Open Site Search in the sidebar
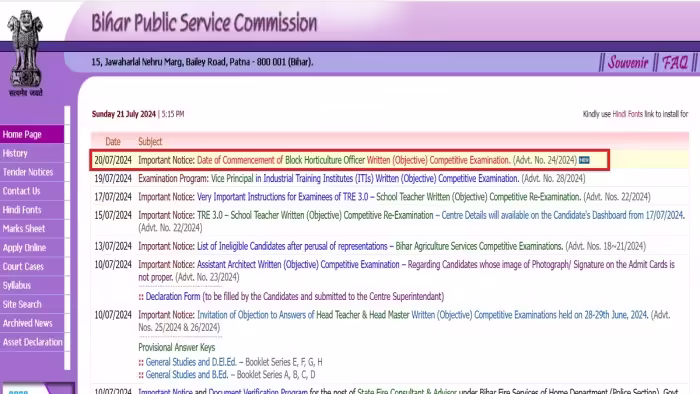The width and height of the screenshot is (700, 394). click(x=32, y=304)
